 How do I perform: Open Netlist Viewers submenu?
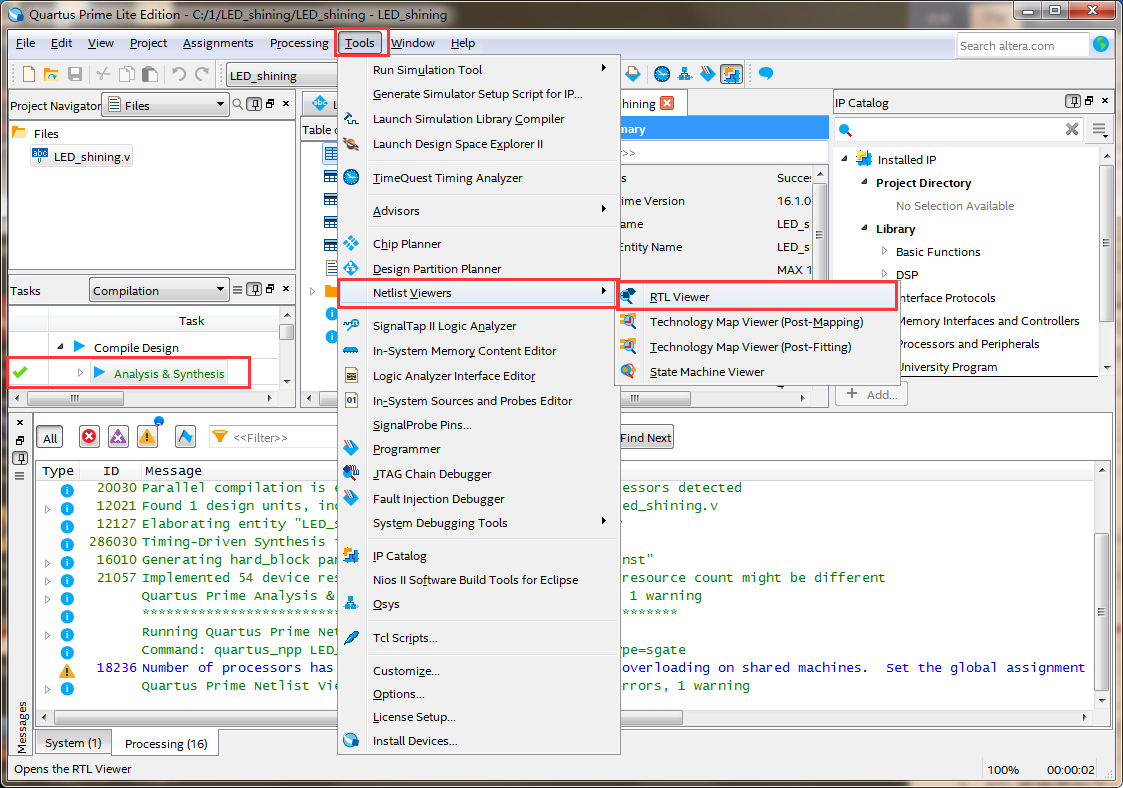[x=478, y=293]
